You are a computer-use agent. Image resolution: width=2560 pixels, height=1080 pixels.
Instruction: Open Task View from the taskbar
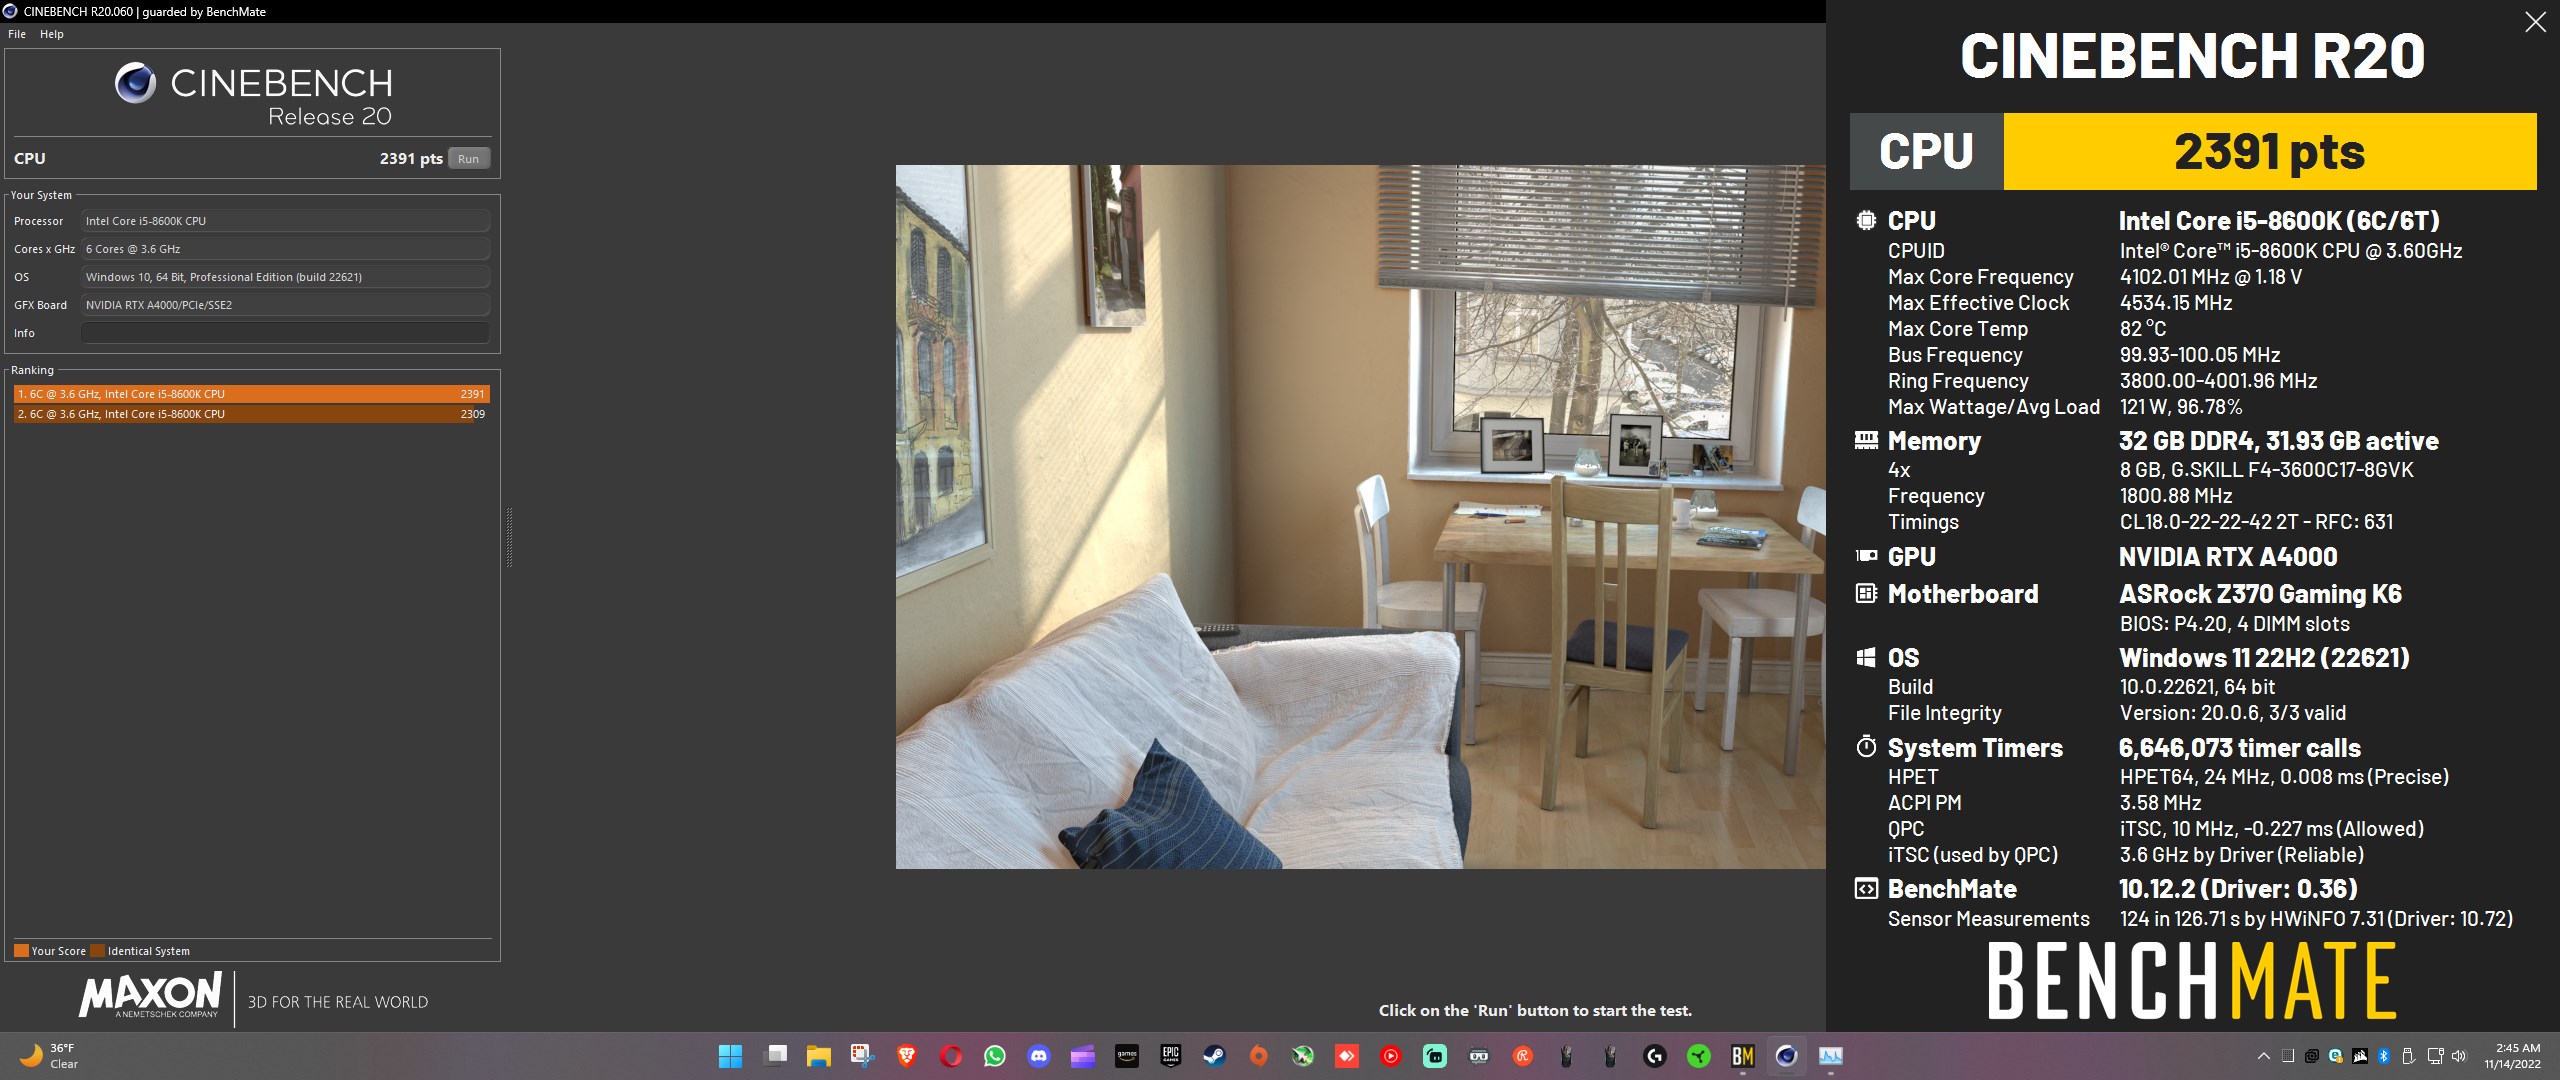pyautogui.click(x=775, y=1056)
